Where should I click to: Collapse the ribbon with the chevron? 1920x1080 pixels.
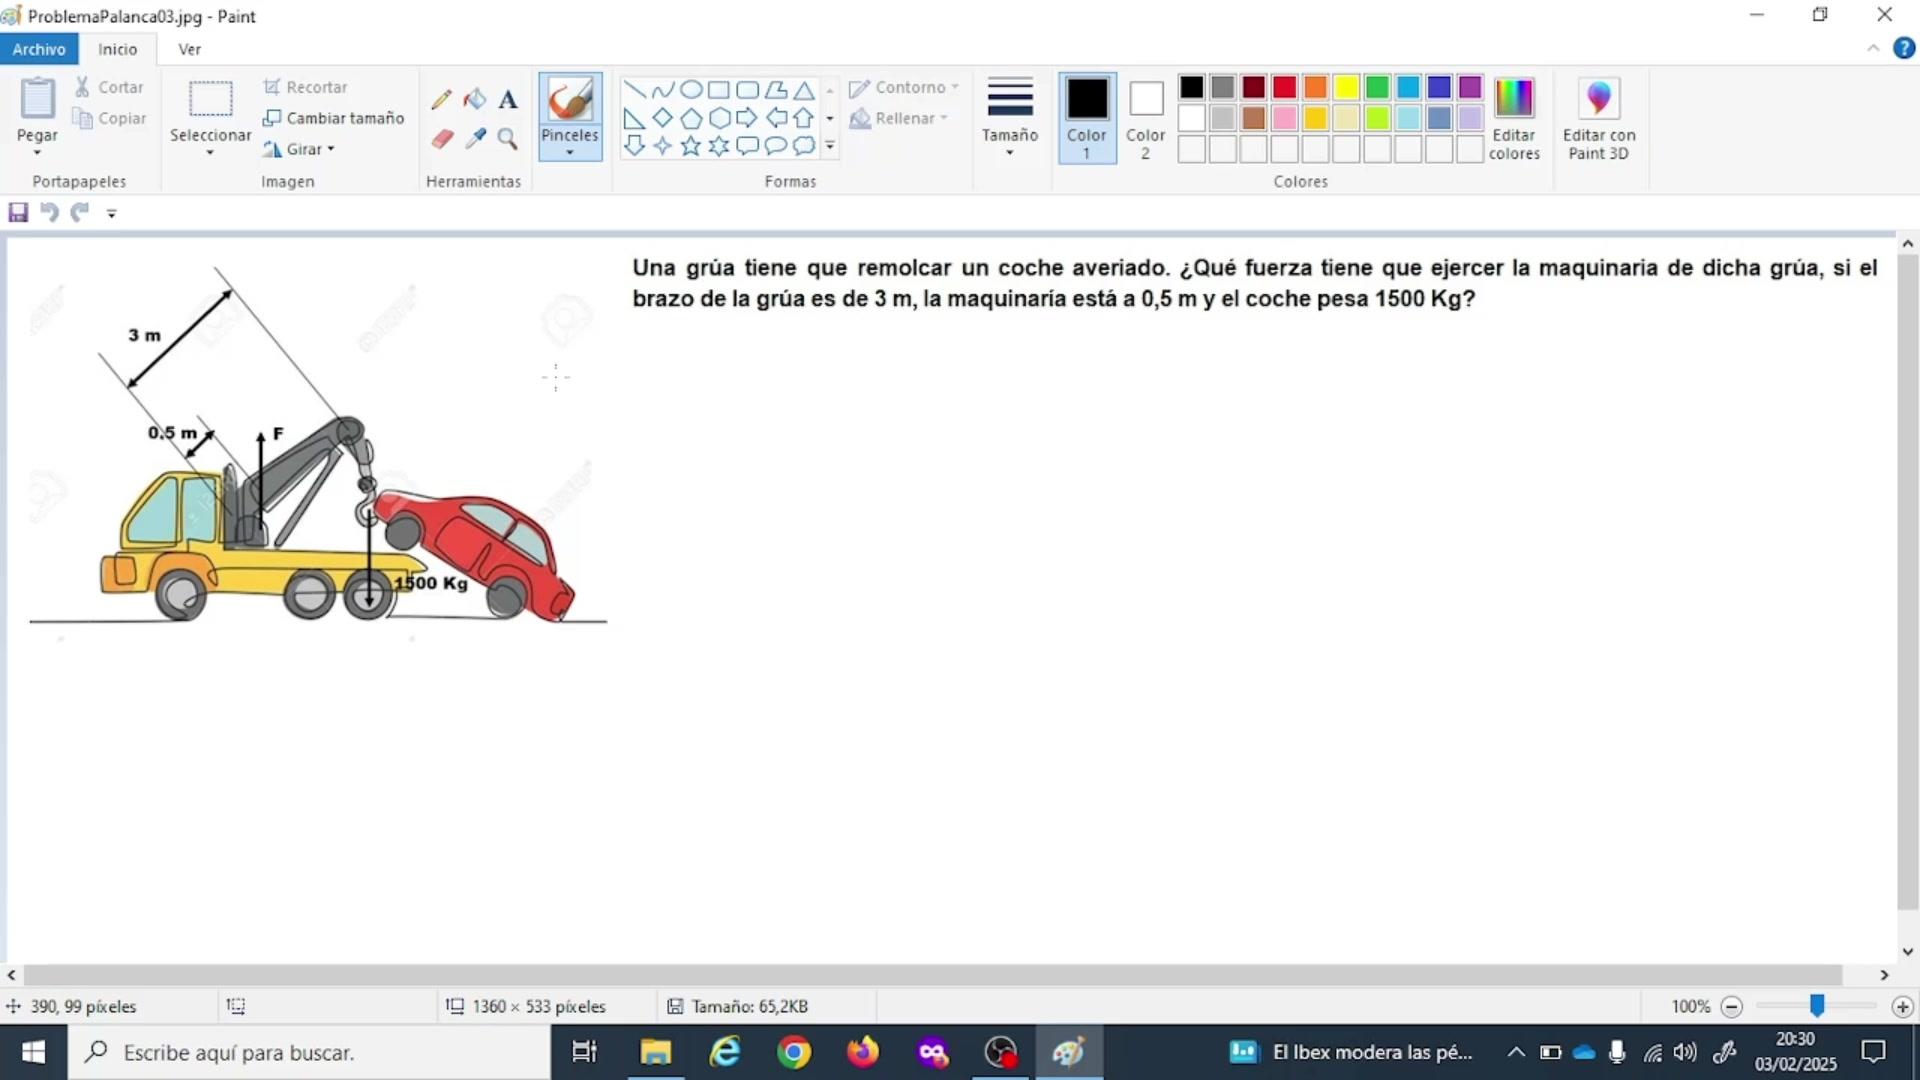pos(1873,49)
